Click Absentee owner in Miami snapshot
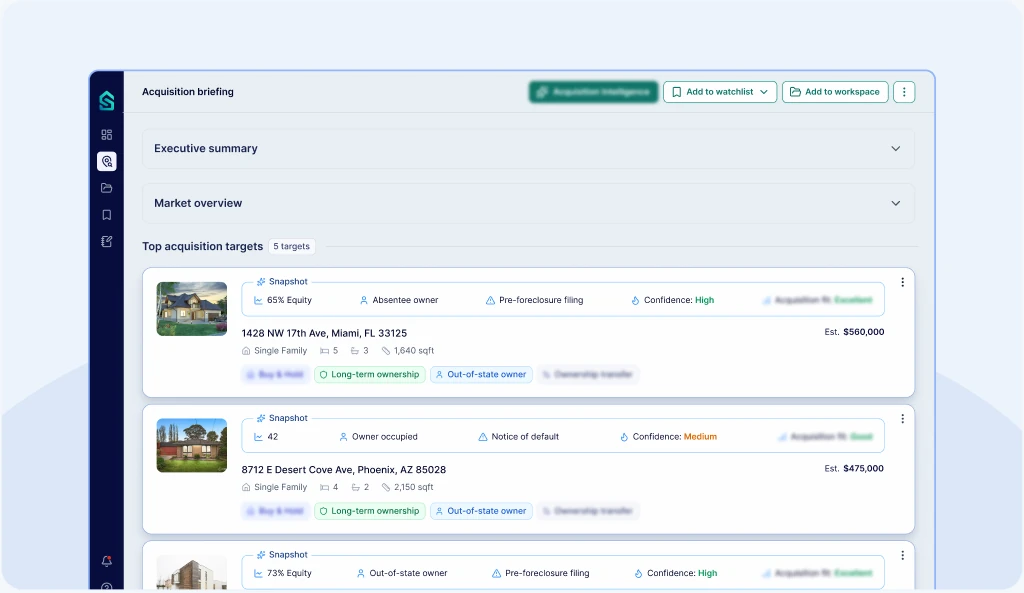The height and width of the screenshot is (593, 1024). (x=399, y=300)
